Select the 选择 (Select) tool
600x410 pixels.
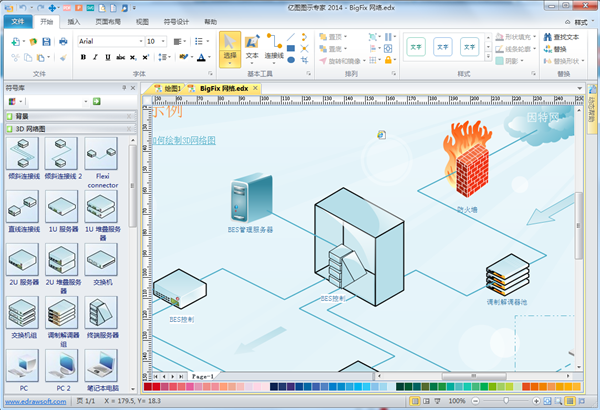click(x=228, y=48)
